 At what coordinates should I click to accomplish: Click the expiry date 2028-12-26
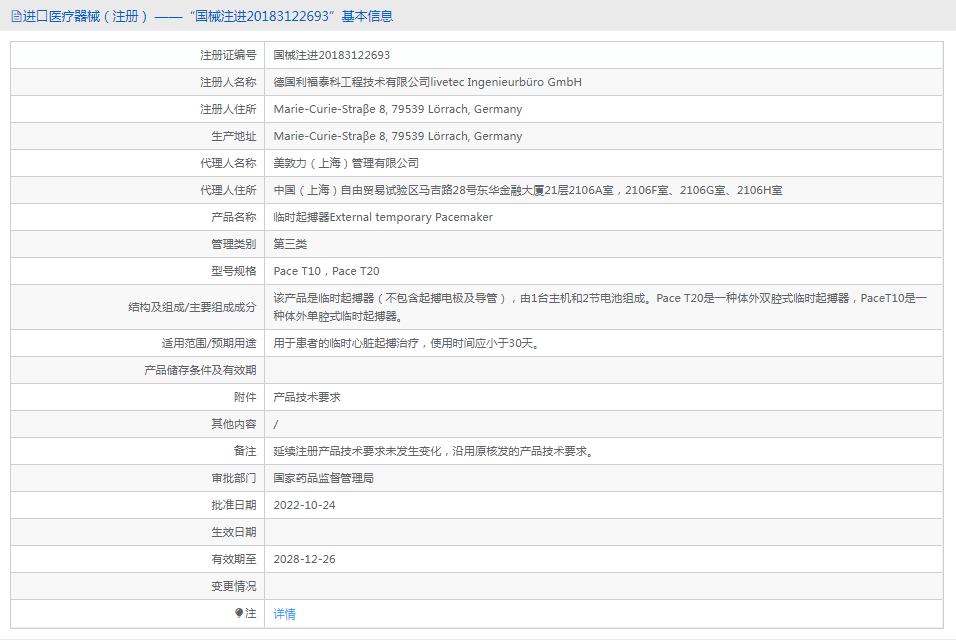[x=305, y=559]
